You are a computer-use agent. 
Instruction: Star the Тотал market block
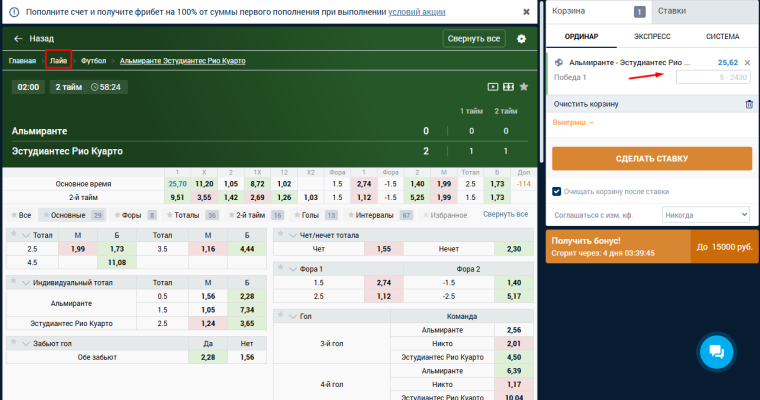coord(14,235)
